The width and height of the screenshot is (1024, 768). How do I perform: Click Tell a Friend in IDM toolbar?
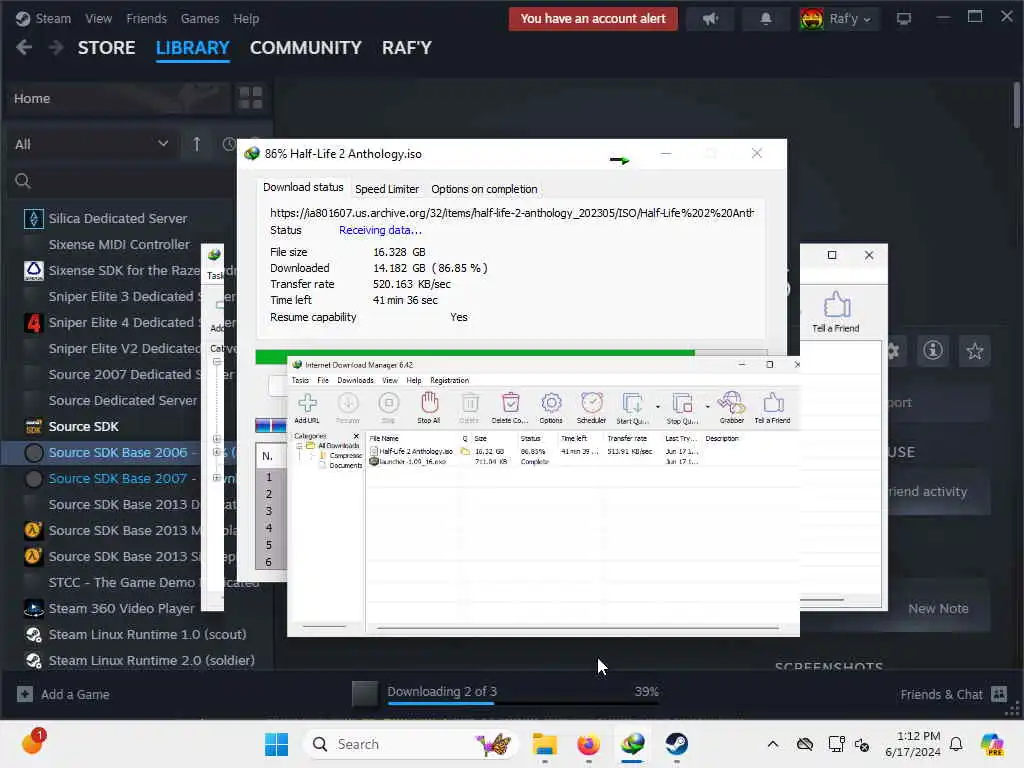pyautogui.click(x=773, y=408)
